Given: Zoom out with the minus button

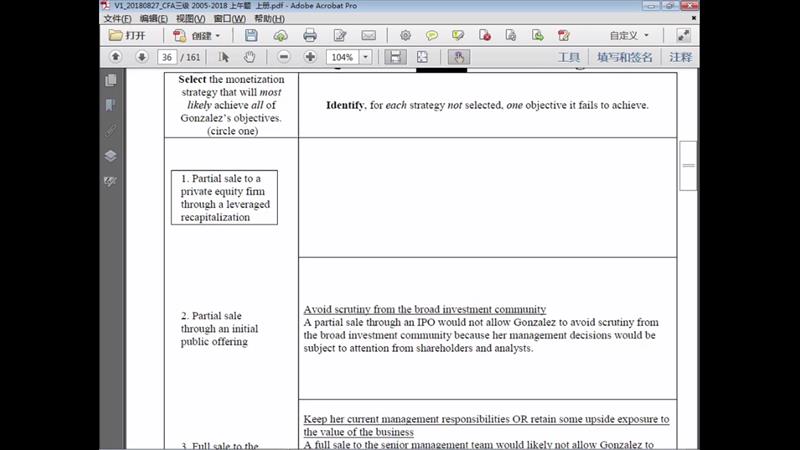Looking at the screenshot, I should [x=284, y=57].
